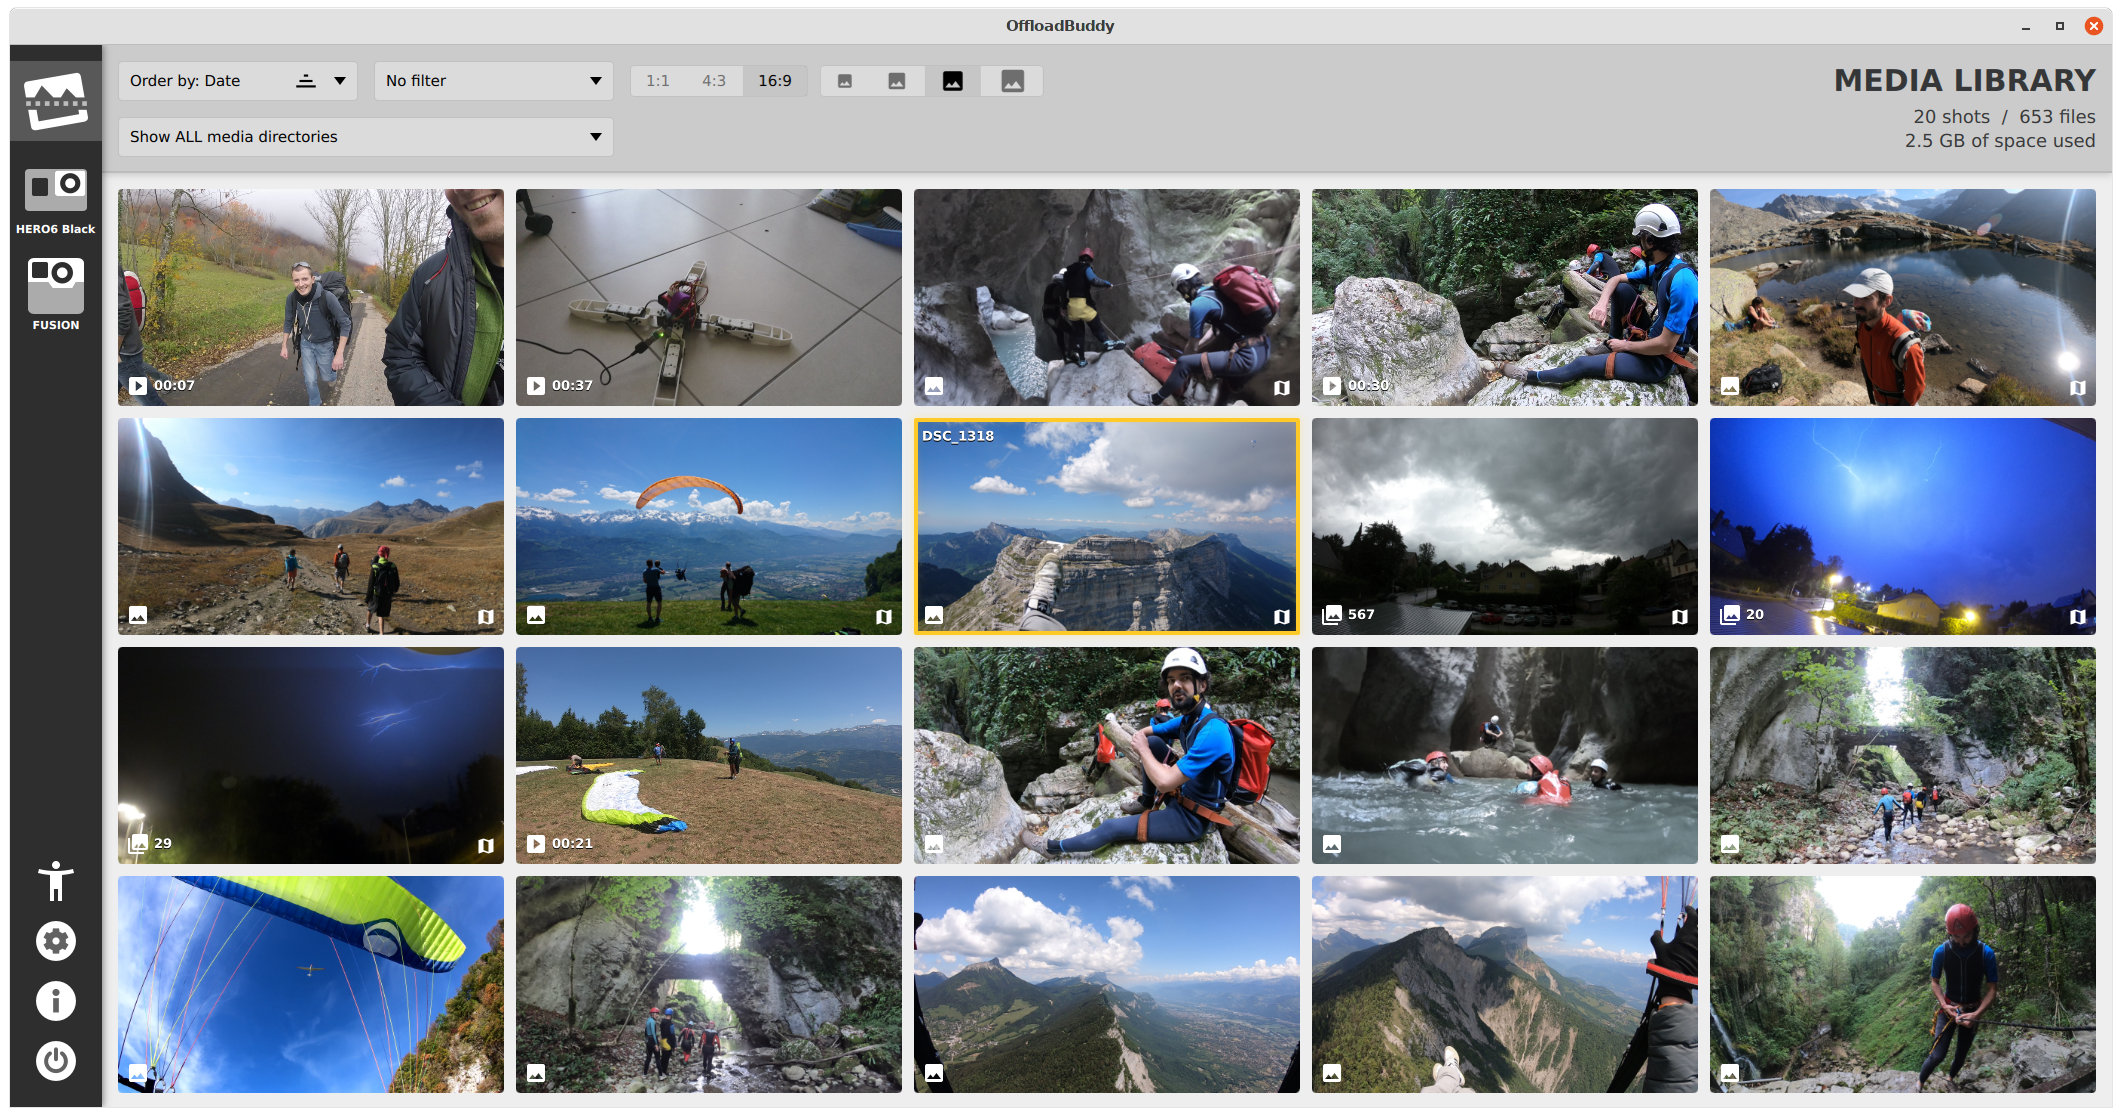Open settings gear in sidebar
2122x1117 pixels.
56,941
